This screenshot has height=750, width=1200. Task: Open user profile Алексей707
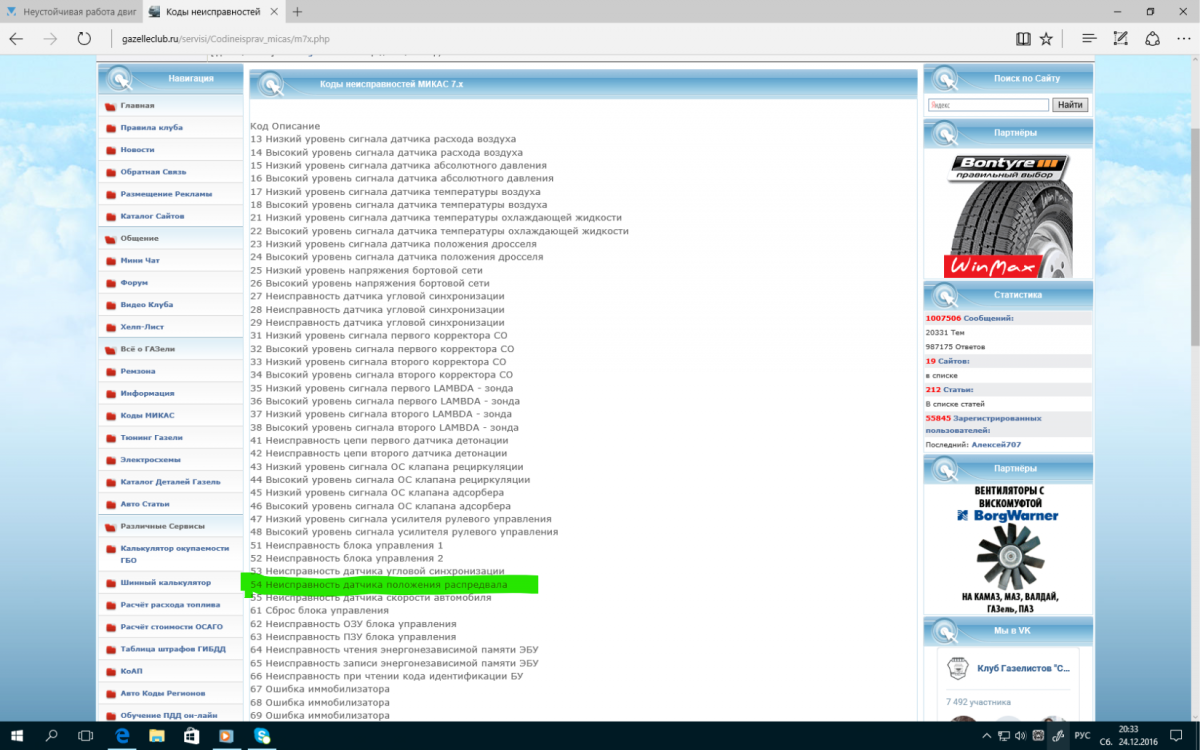996,444
